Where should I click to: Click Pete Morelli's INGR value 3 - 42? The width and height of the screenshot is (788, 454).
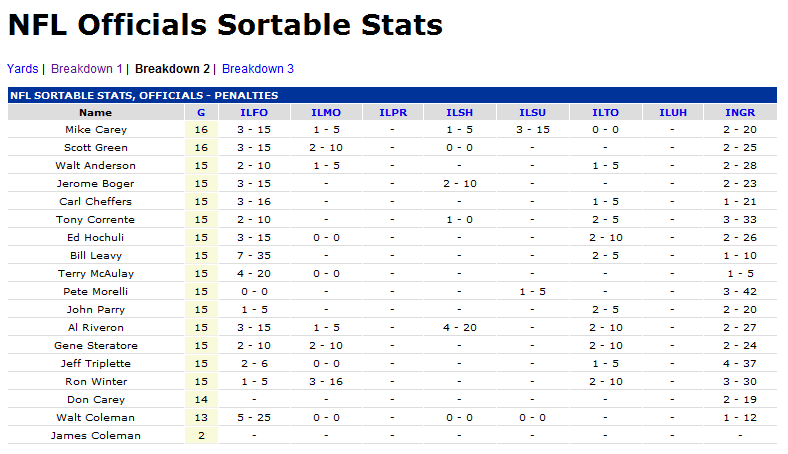(x=742, y=292)
